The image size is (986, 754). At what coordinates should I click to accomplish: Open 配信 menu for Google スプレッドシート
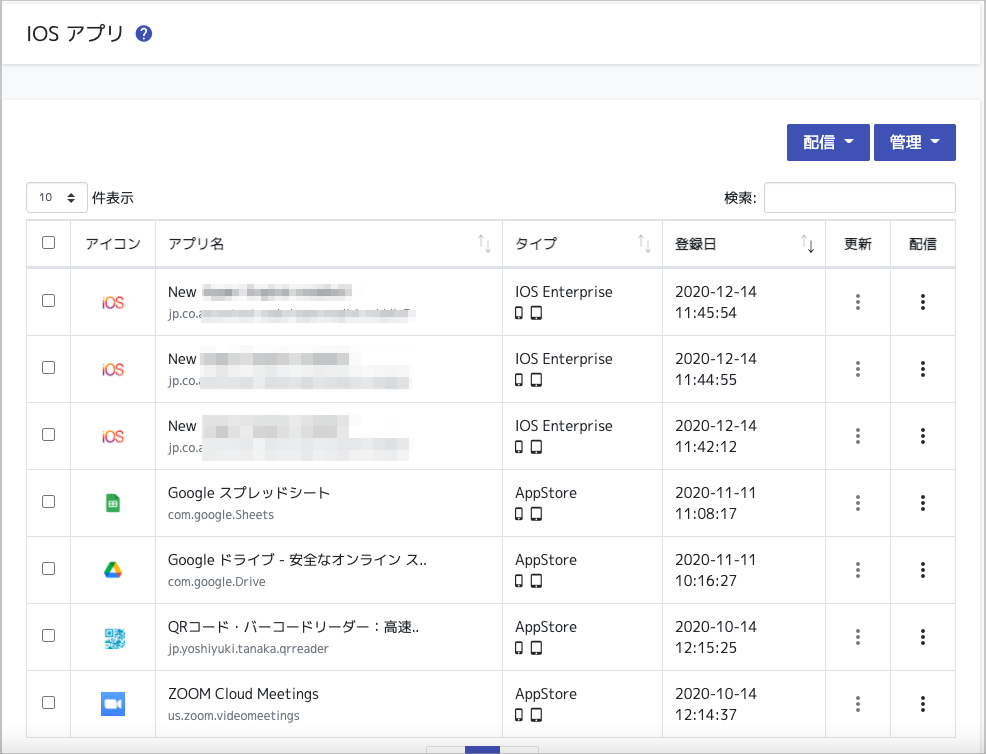[923, 503]
